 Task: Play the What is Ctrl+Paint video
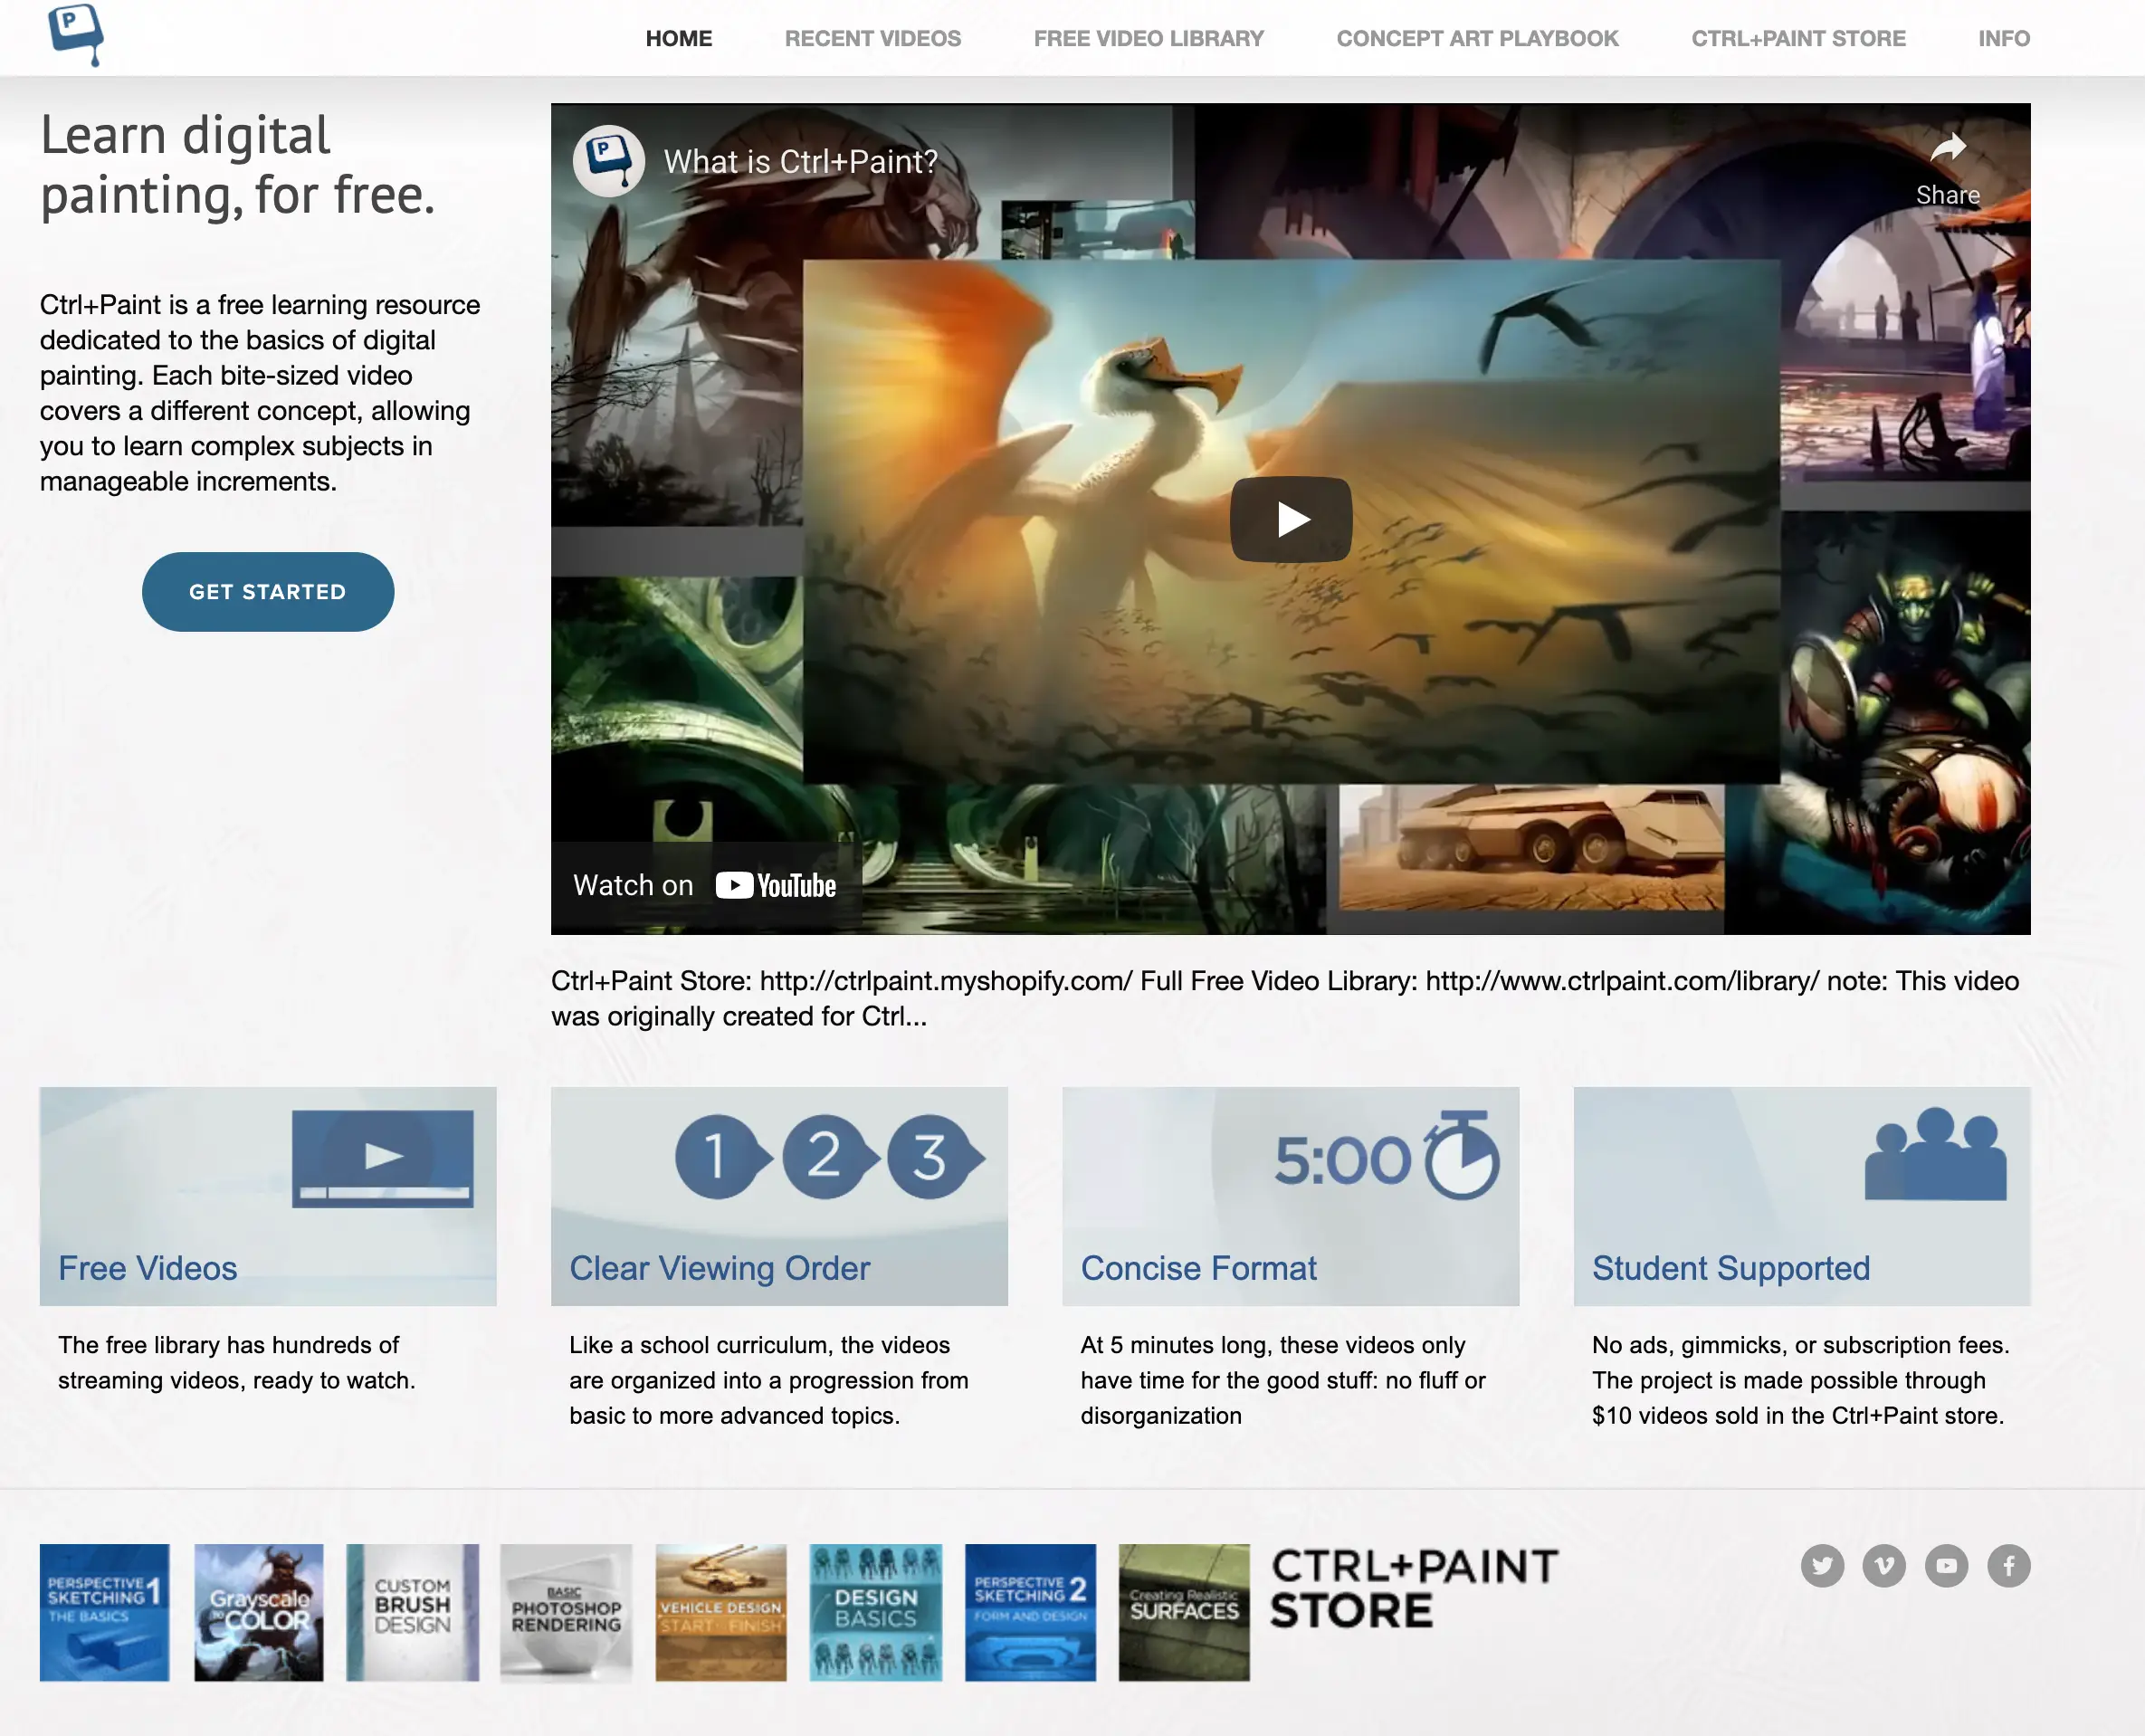1290,519
